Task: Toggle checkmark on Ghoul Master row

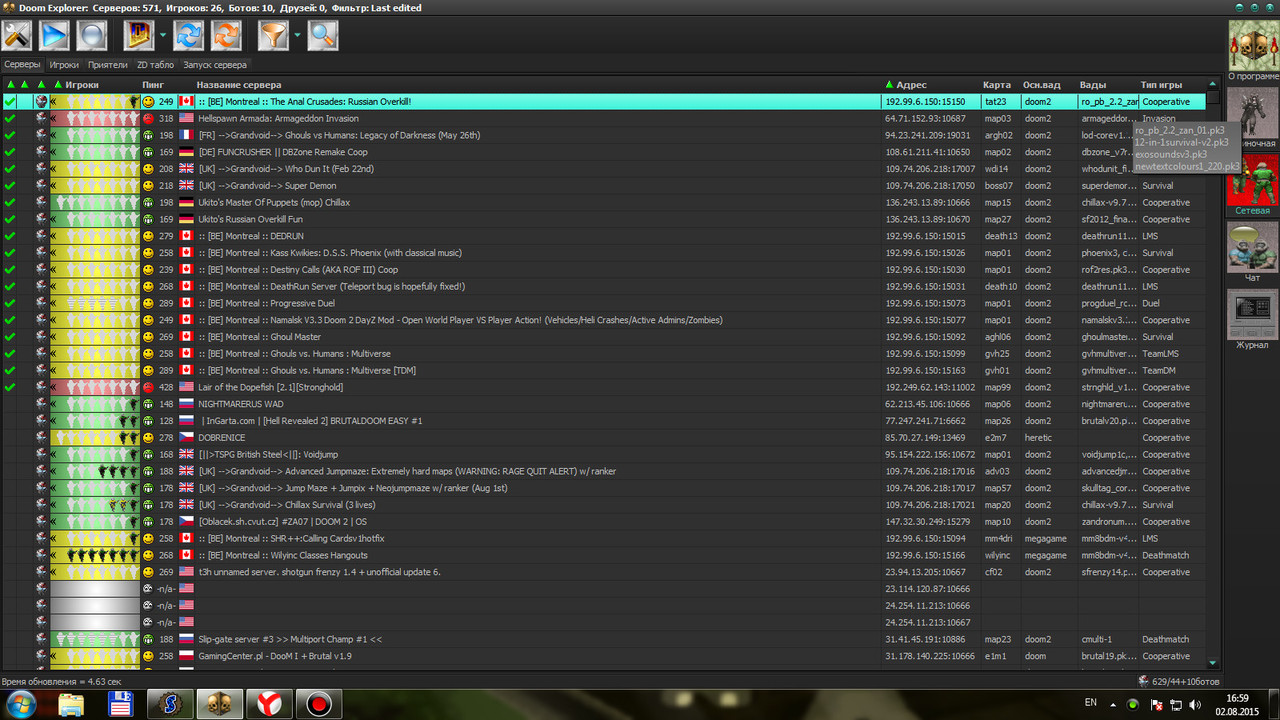Action: coord(9,337)
